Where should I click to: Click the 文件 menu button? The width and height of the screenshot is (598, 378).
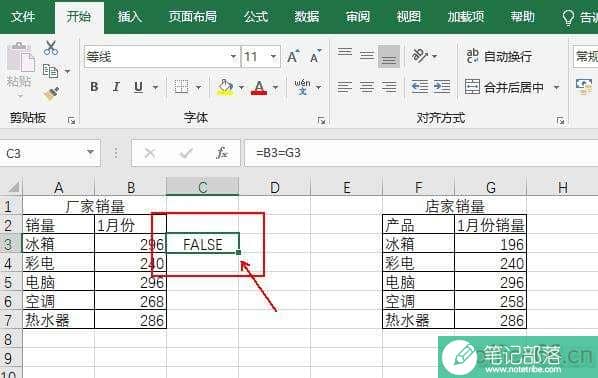point(23,16)
